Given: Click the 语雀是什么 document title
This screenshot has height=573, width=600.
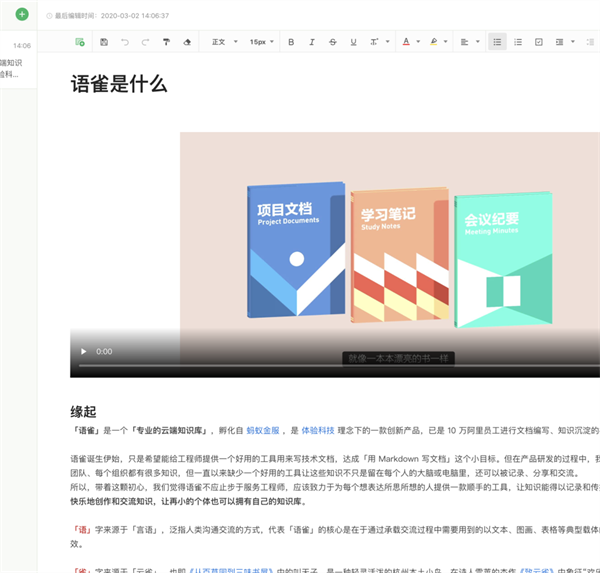Looking at the screenshot, I should [x=119, y=84].
